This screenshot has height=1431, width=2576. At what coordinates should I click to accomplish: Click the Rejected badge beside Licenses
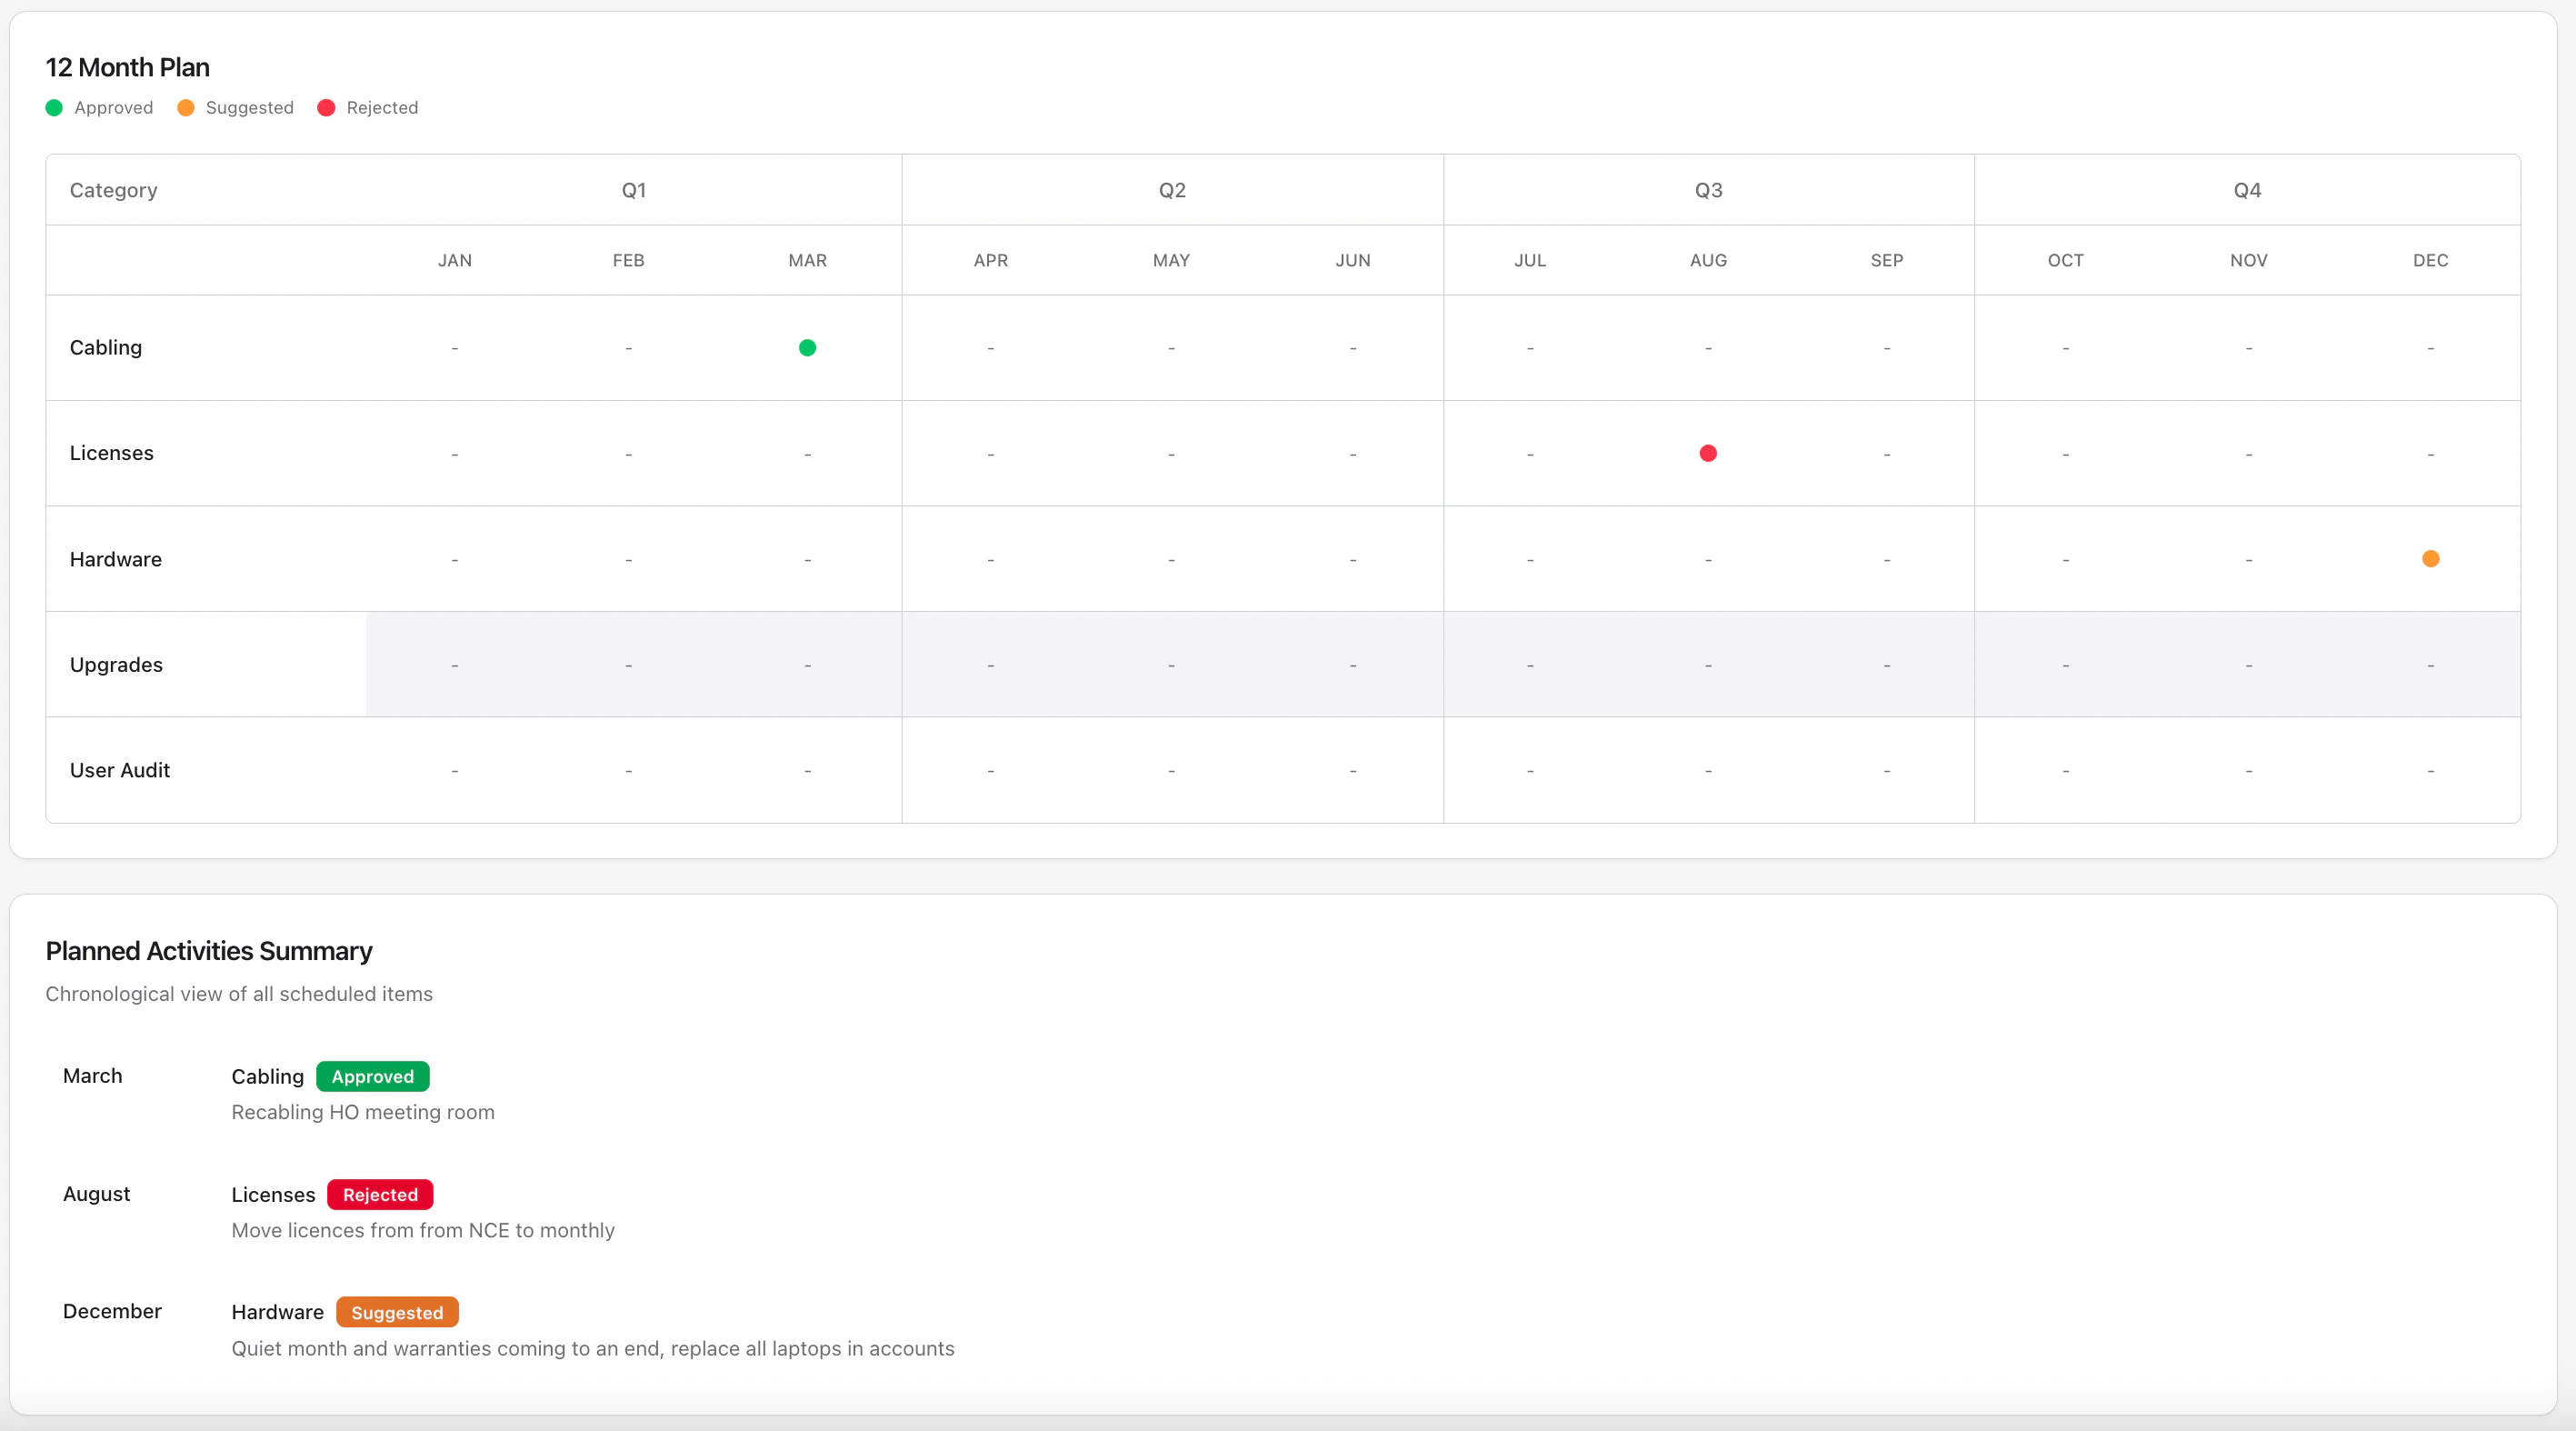pos(379,1195)
